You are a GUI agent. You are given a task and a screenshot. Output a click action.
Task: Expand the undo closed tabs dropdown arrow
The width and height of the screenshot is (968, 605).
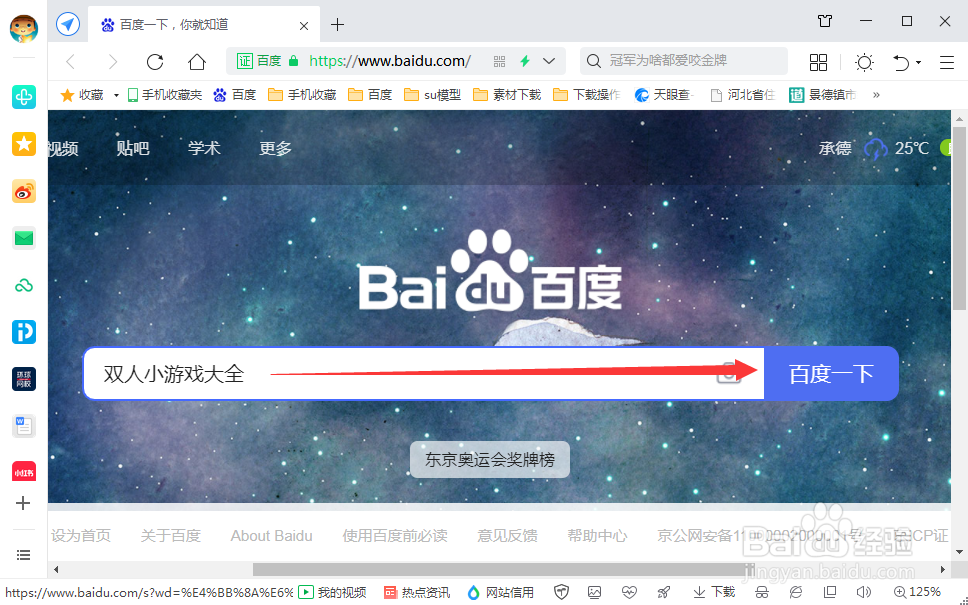click(919, 62)
